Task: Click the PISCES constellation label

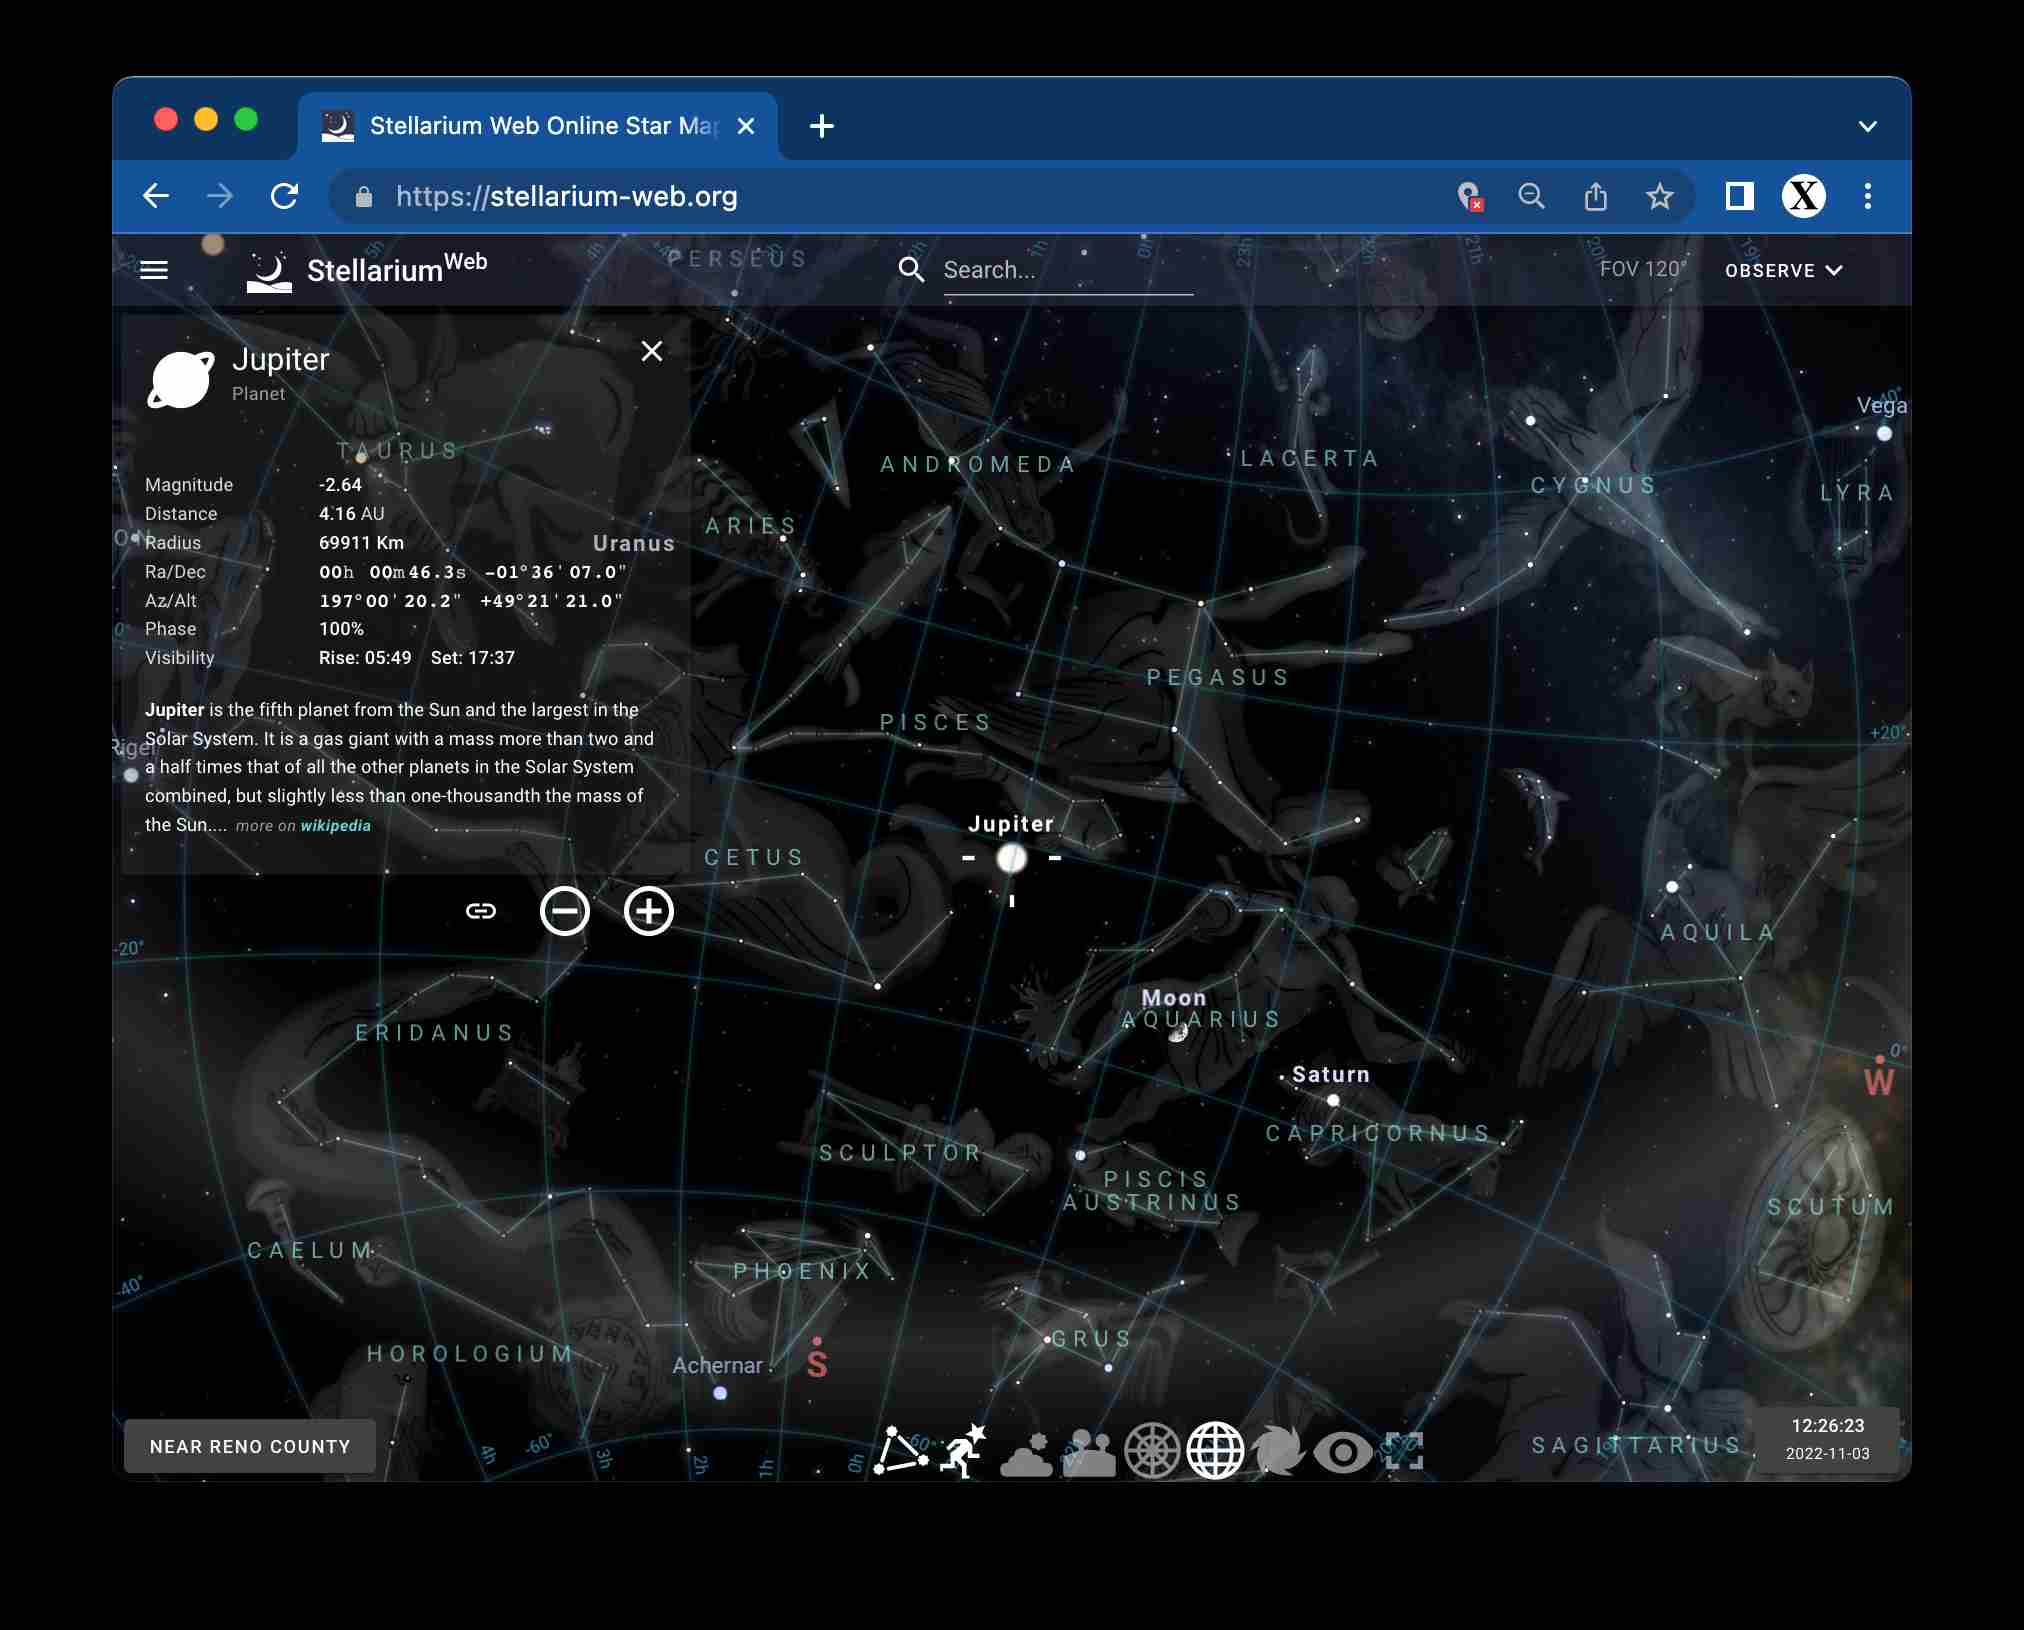Action: 936,723
